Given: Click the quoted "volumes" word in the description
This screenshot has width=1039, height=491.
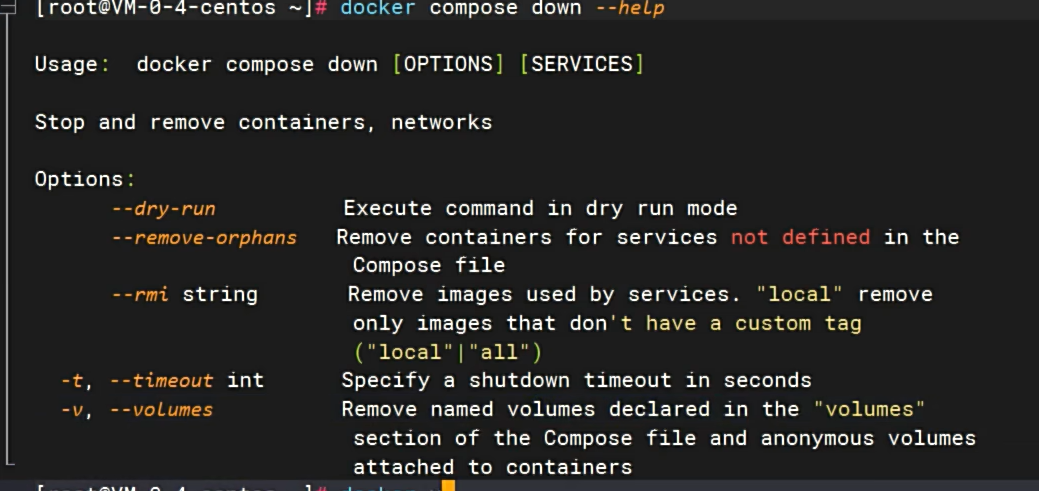Looking at the screenshot, I should 869,409.
